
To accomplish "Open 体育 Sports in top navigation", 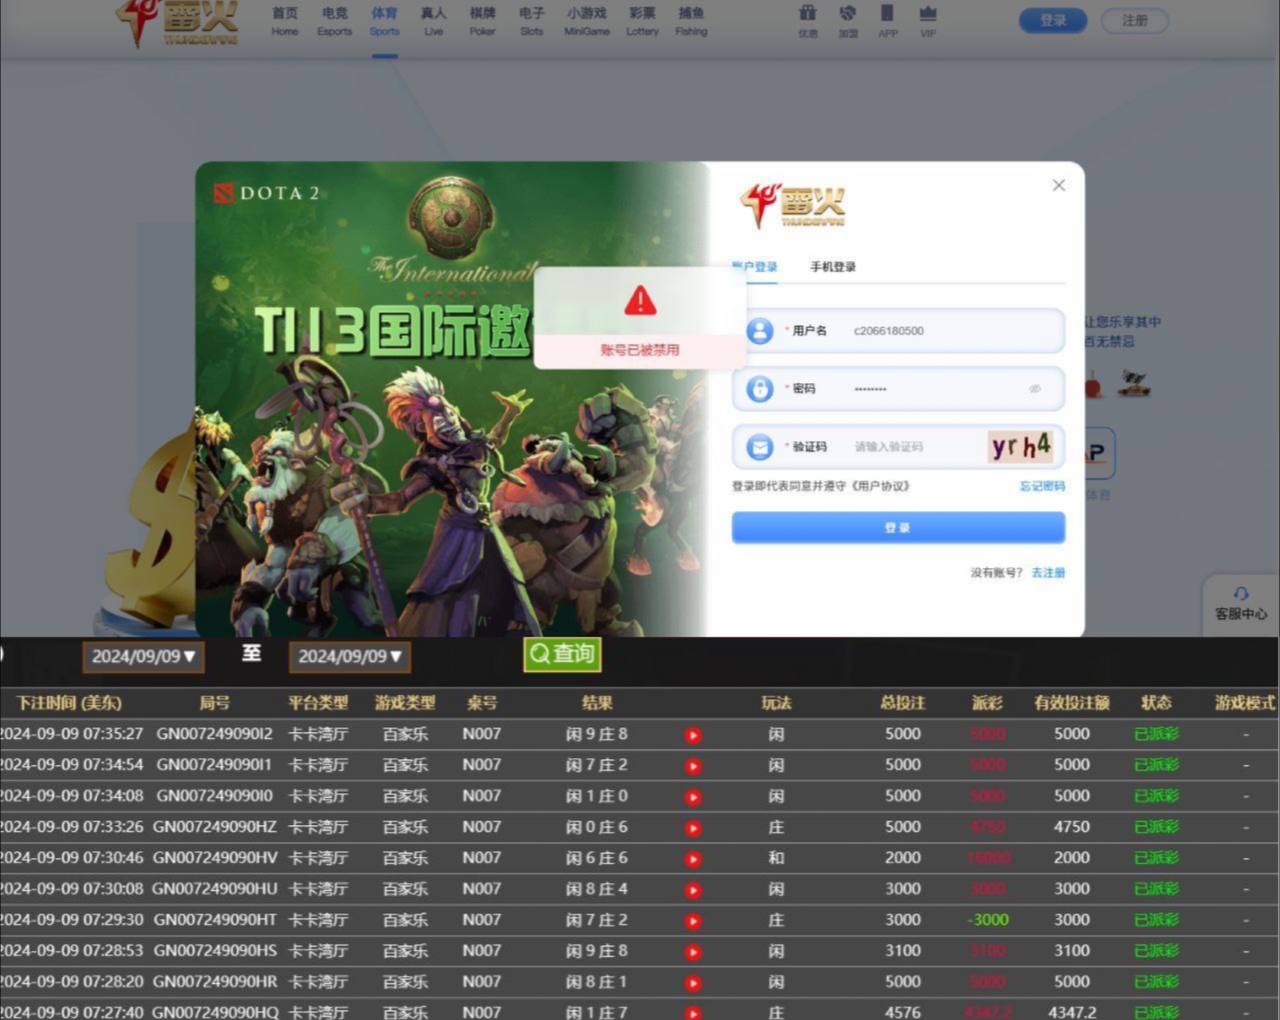I will 384,21.
